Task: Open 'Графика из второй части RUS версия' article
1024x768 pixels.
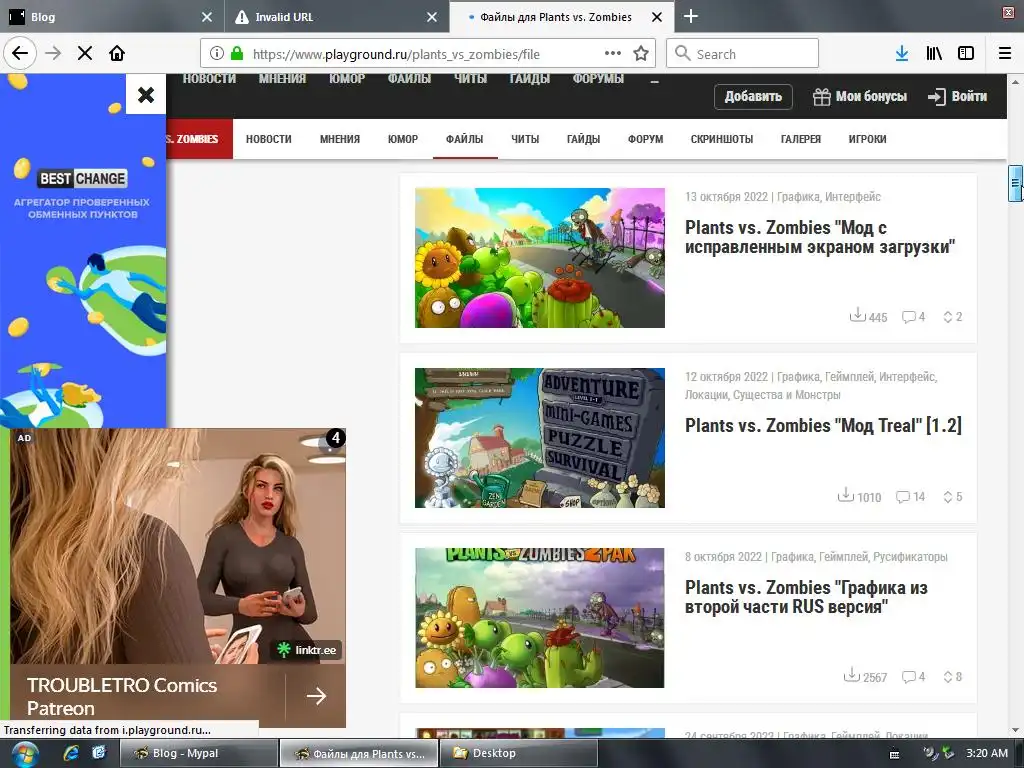Action: coord(806,597)
